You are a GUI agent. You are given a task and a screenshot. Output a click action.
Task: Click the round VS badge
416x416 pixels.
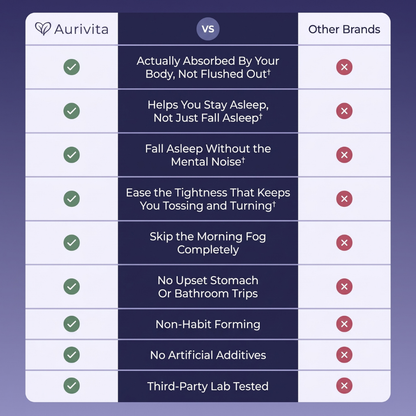tap(208, 29)
